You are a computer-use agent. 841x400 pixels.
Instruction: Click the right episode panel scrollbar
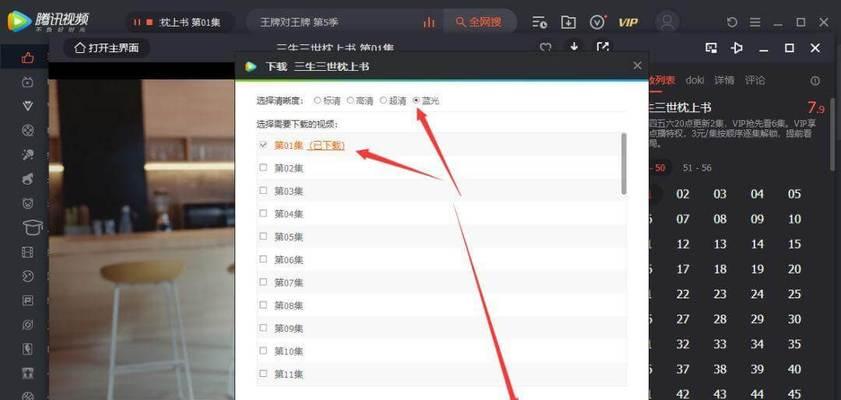tap(833, 134)
